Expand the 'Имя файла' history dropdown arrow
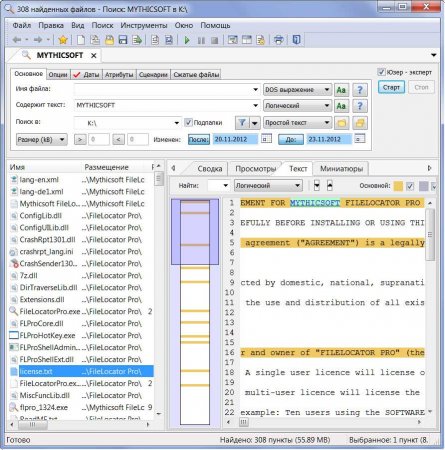 click(x=255, y=90)
